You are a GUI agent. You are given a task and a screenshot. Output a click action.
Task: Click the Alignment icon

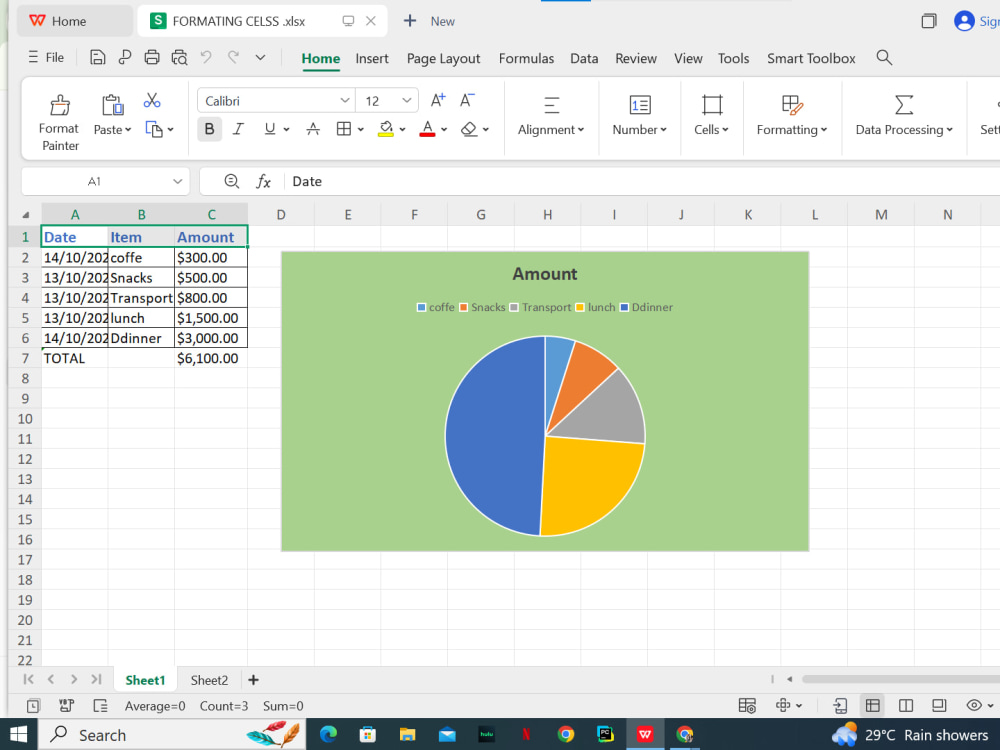click(551, 105)
